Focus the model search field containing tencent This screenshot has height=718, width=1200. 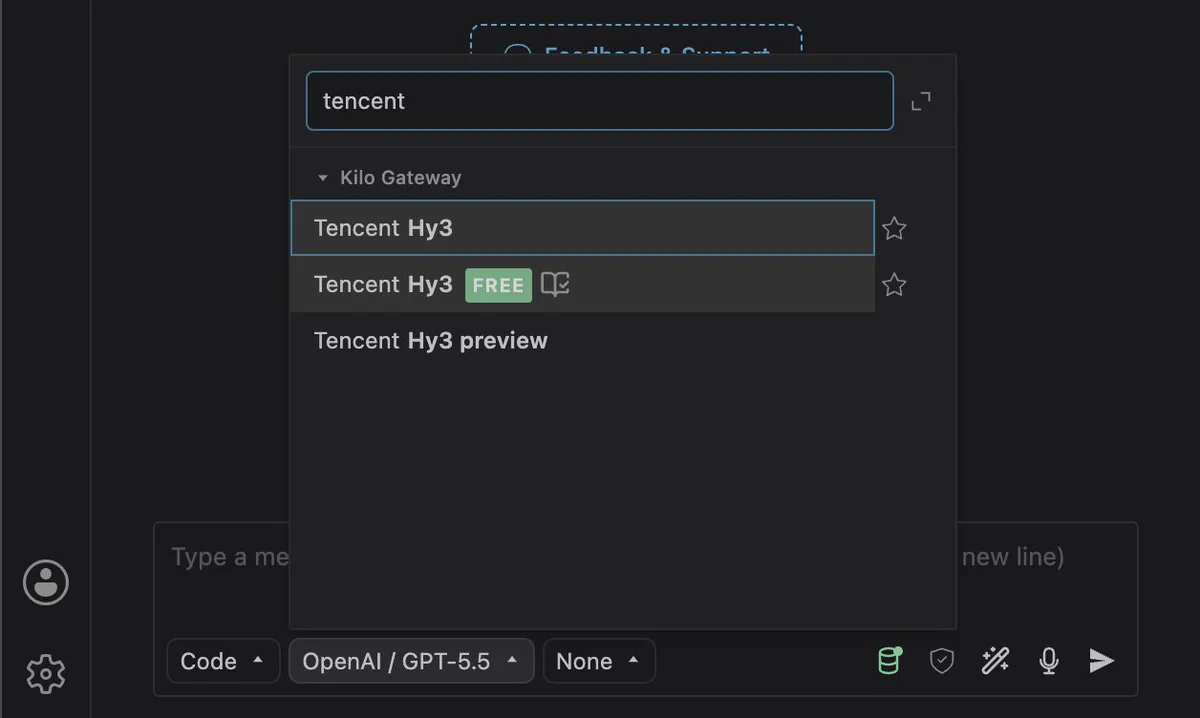click(x=599, y=101)
